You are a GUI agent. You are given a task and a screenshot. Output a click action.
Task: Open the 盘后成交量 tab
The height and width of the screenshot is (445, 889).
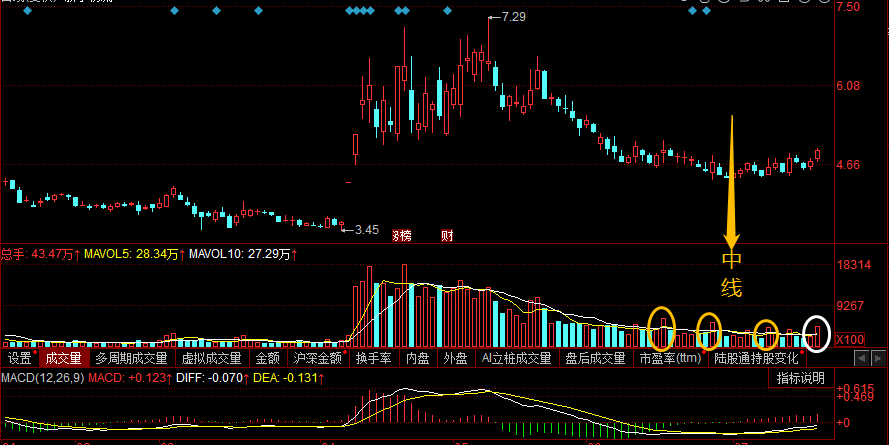595,358
